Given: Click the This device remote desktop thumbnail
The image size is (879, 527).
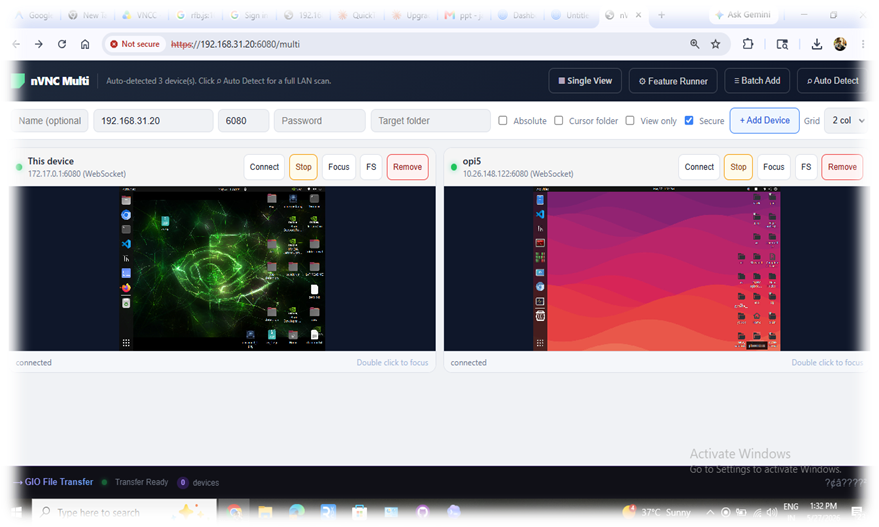Looking at the screenshot, I should [x=223, y=269].
